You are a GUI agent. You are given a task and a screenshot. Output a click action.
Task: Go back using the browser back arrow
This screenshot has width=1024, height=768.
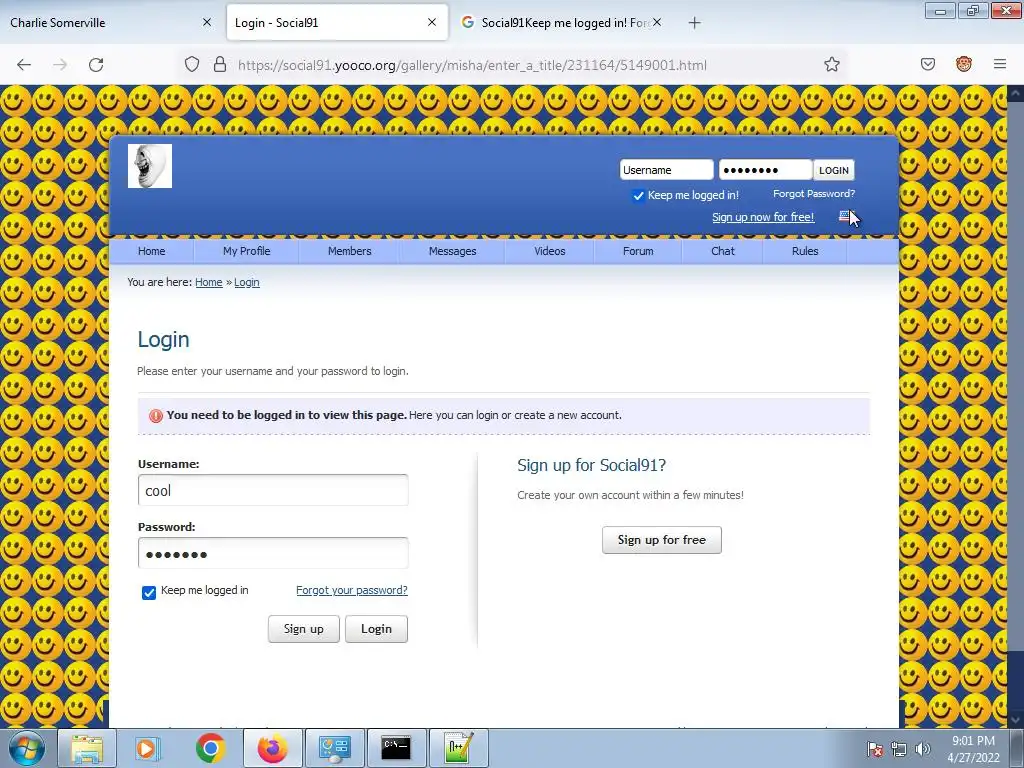pyautogui.click(x=24, y=65)
